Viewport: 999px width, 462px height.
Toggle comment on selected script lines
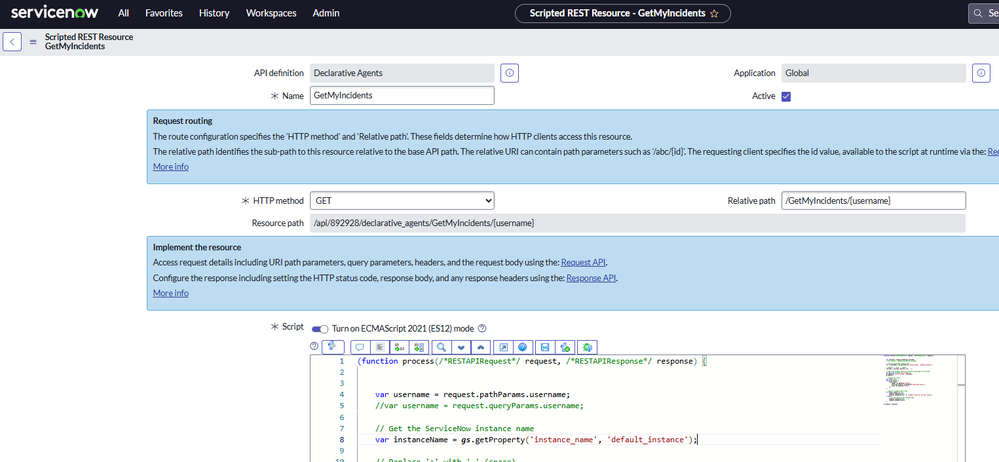360,347
